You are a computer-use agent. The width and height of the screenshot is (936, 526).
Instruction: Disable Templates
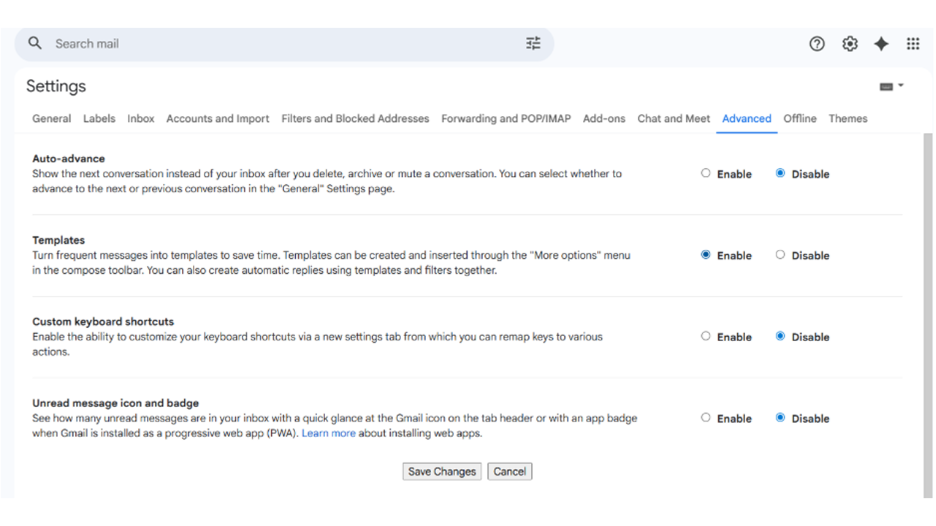pyautogui.click(x=780, y=254)
